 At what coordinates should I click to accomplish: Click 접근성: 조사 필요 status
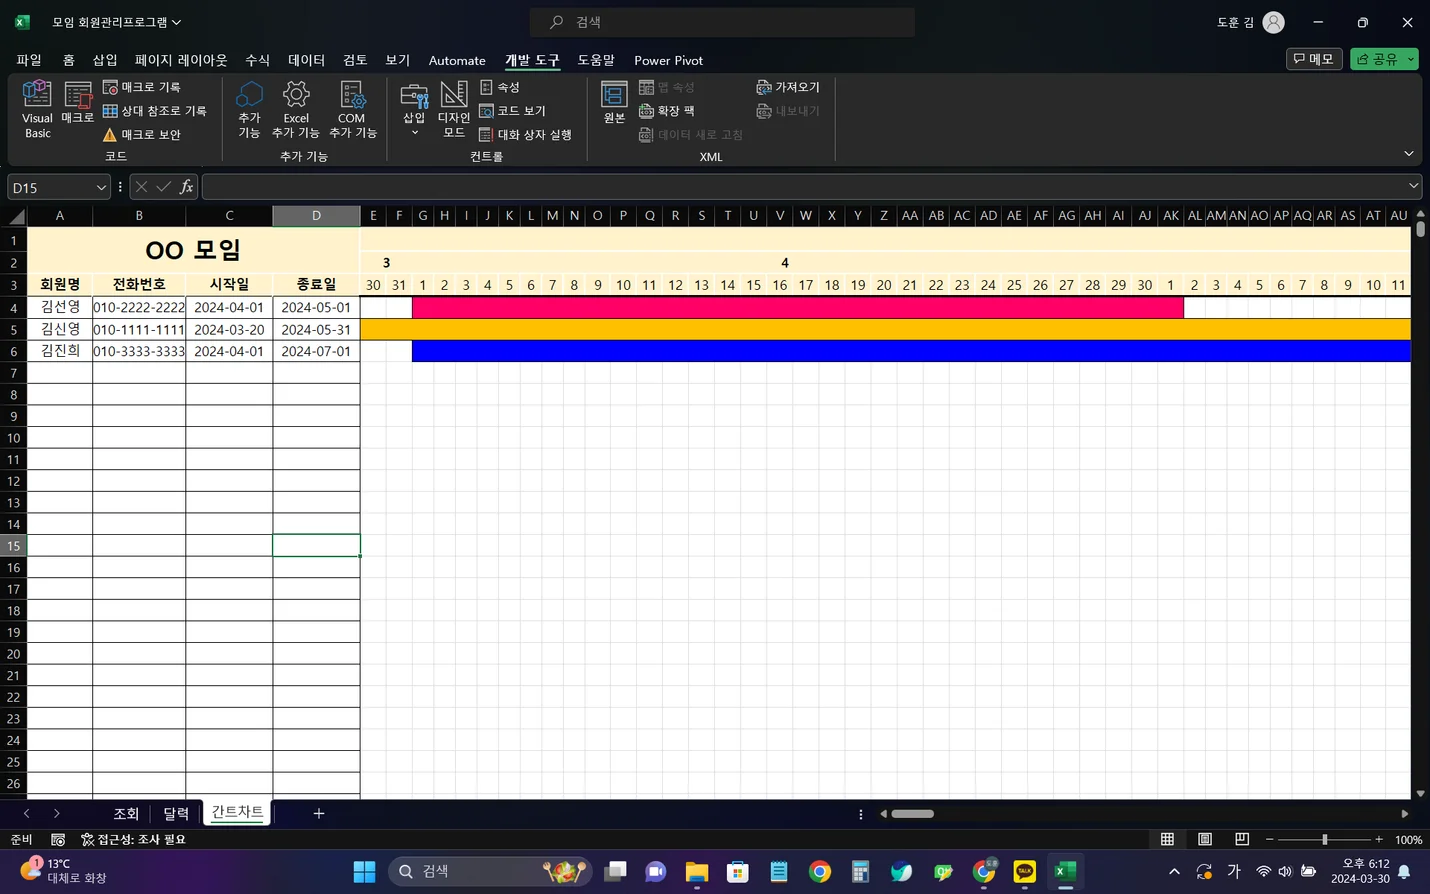coord(133,840)
